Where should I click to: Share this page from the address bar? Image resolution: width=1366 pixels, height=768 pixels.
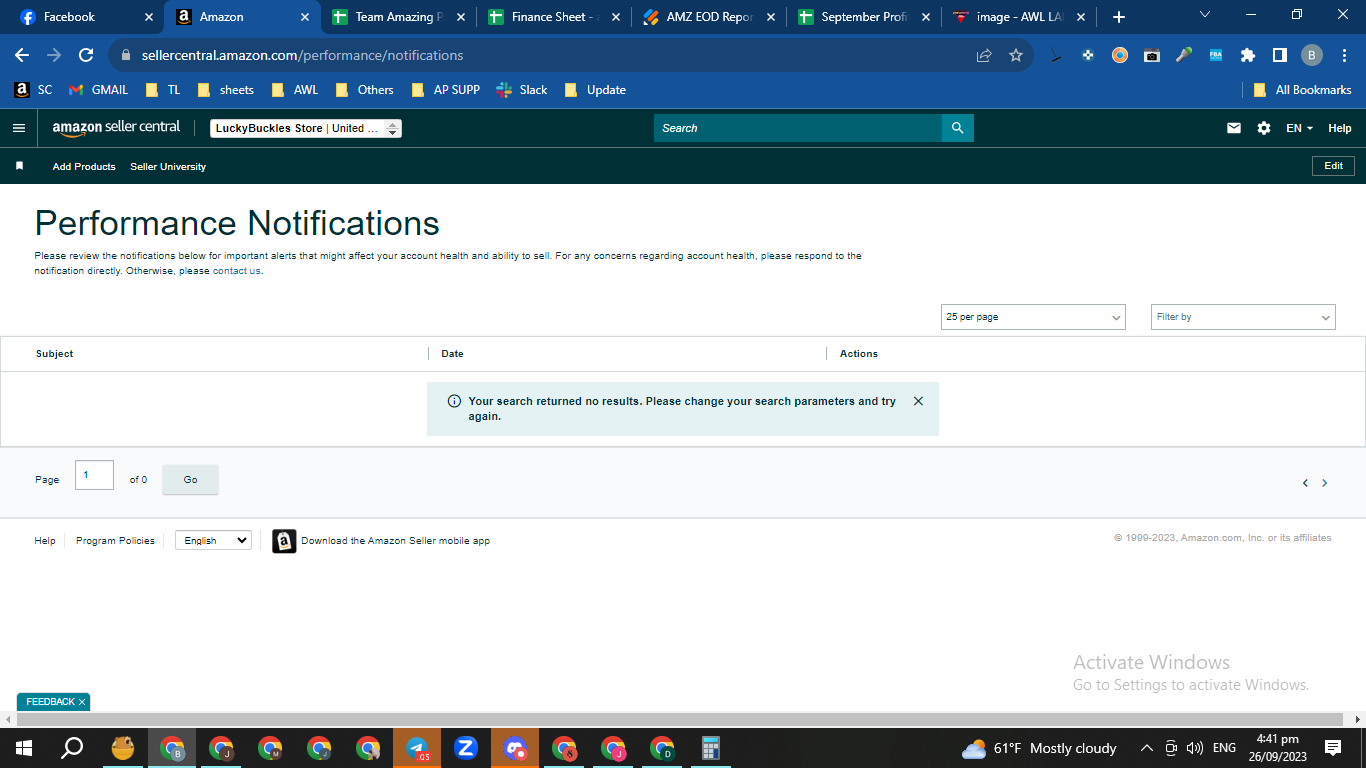pyautogui.click(x=984, y=55)
